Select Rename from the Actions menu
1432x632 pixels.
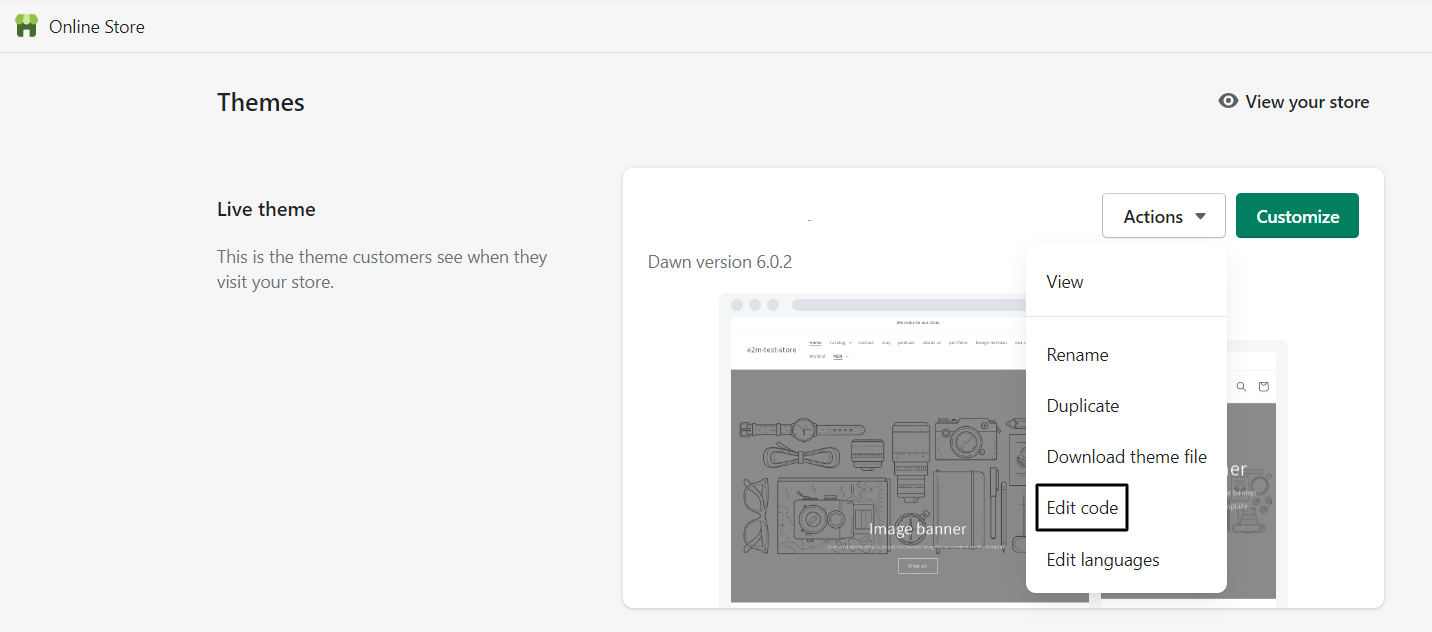(1077, 354)
